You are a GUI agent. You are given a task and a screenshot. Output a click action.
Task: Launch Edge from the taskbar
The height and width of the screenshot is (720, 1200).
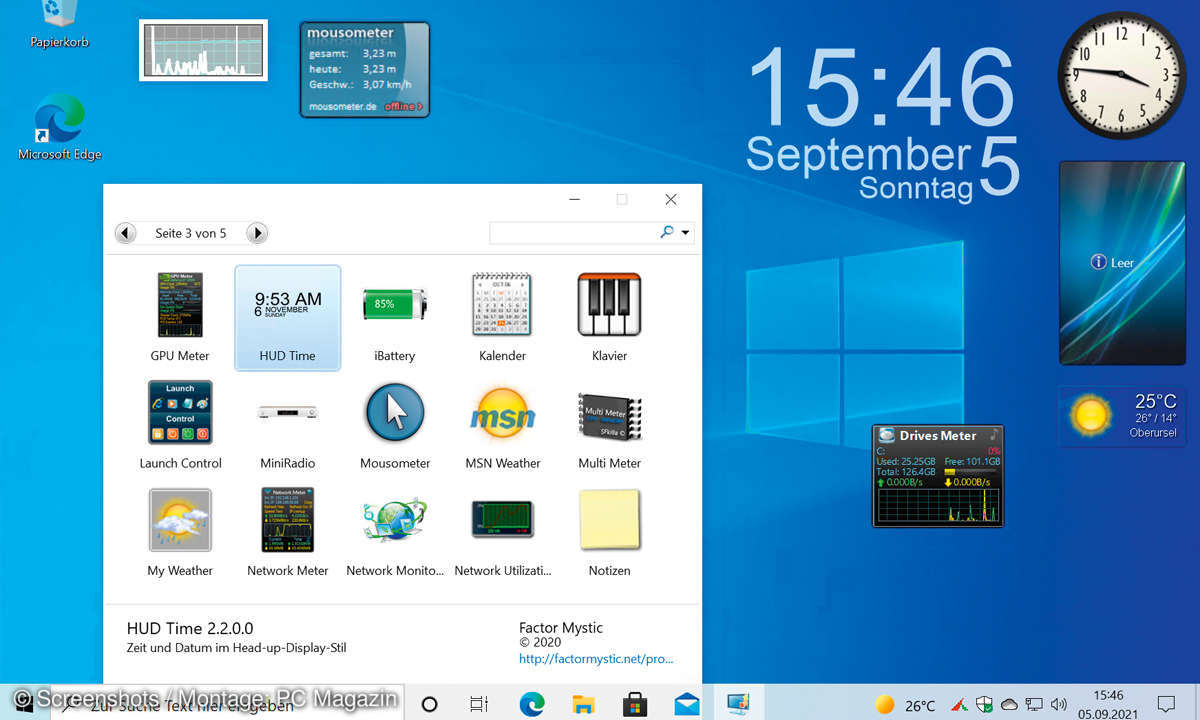click(532, 704)
